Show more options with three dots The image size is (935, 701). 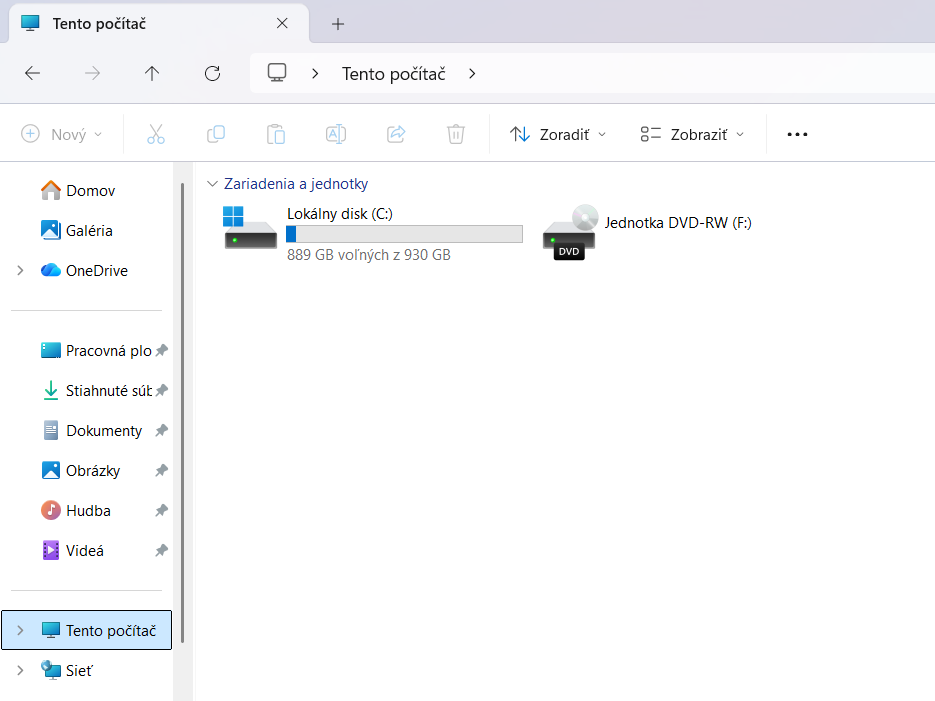point(797,134)
